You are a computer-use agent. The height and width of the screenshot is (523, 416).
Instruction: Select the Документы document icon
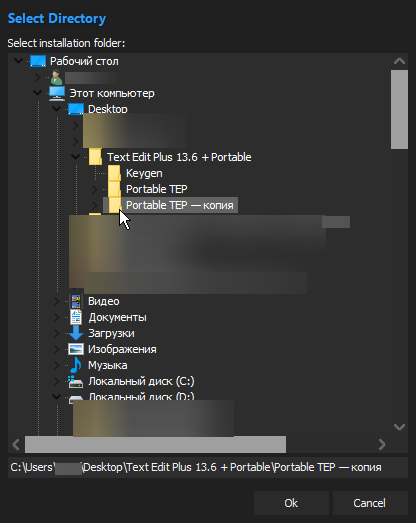click(76, 317)
